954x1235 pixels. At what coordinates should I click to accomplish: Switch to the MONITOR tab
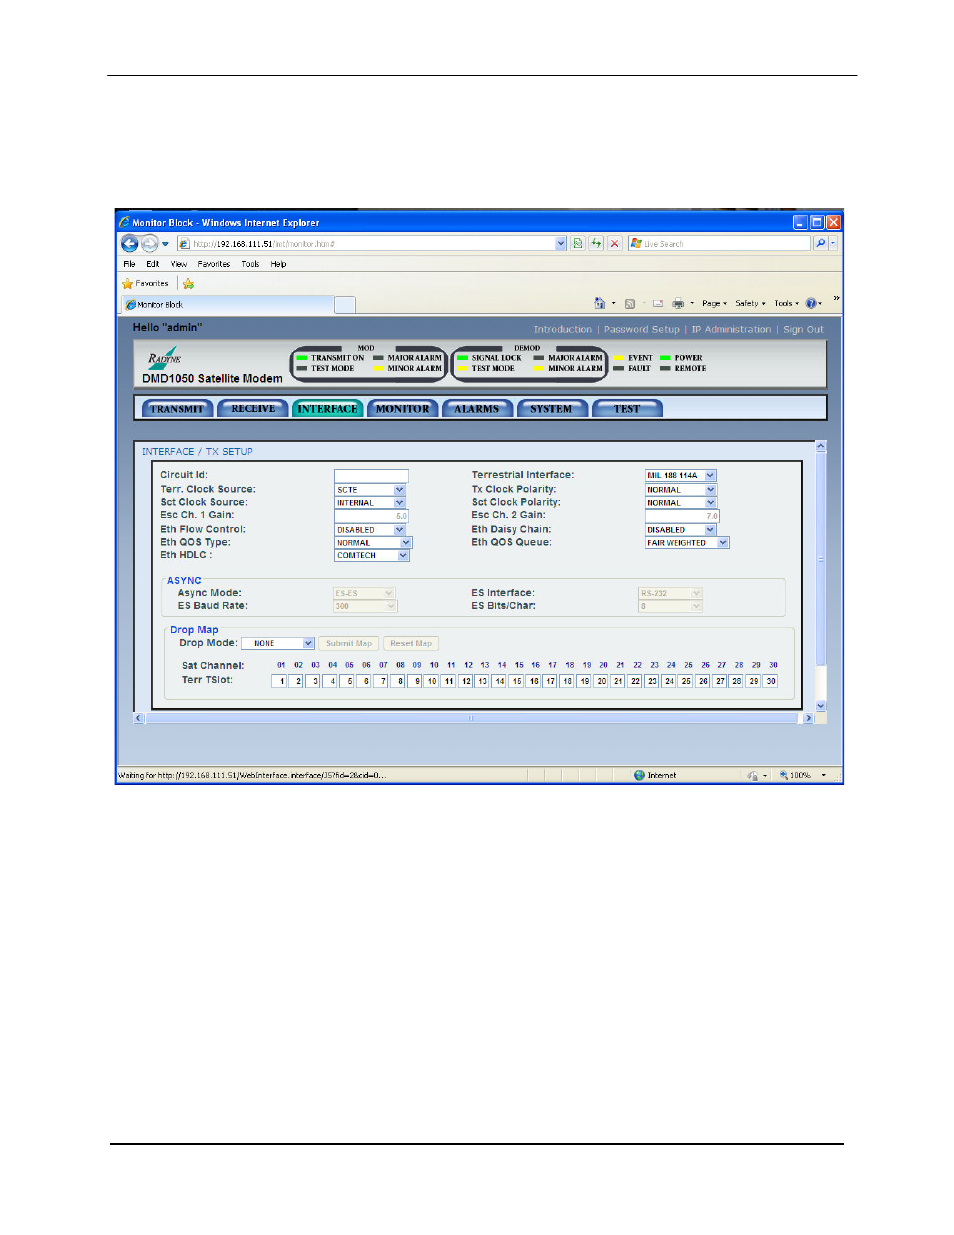pyautogui.click(x=402, y=409)
